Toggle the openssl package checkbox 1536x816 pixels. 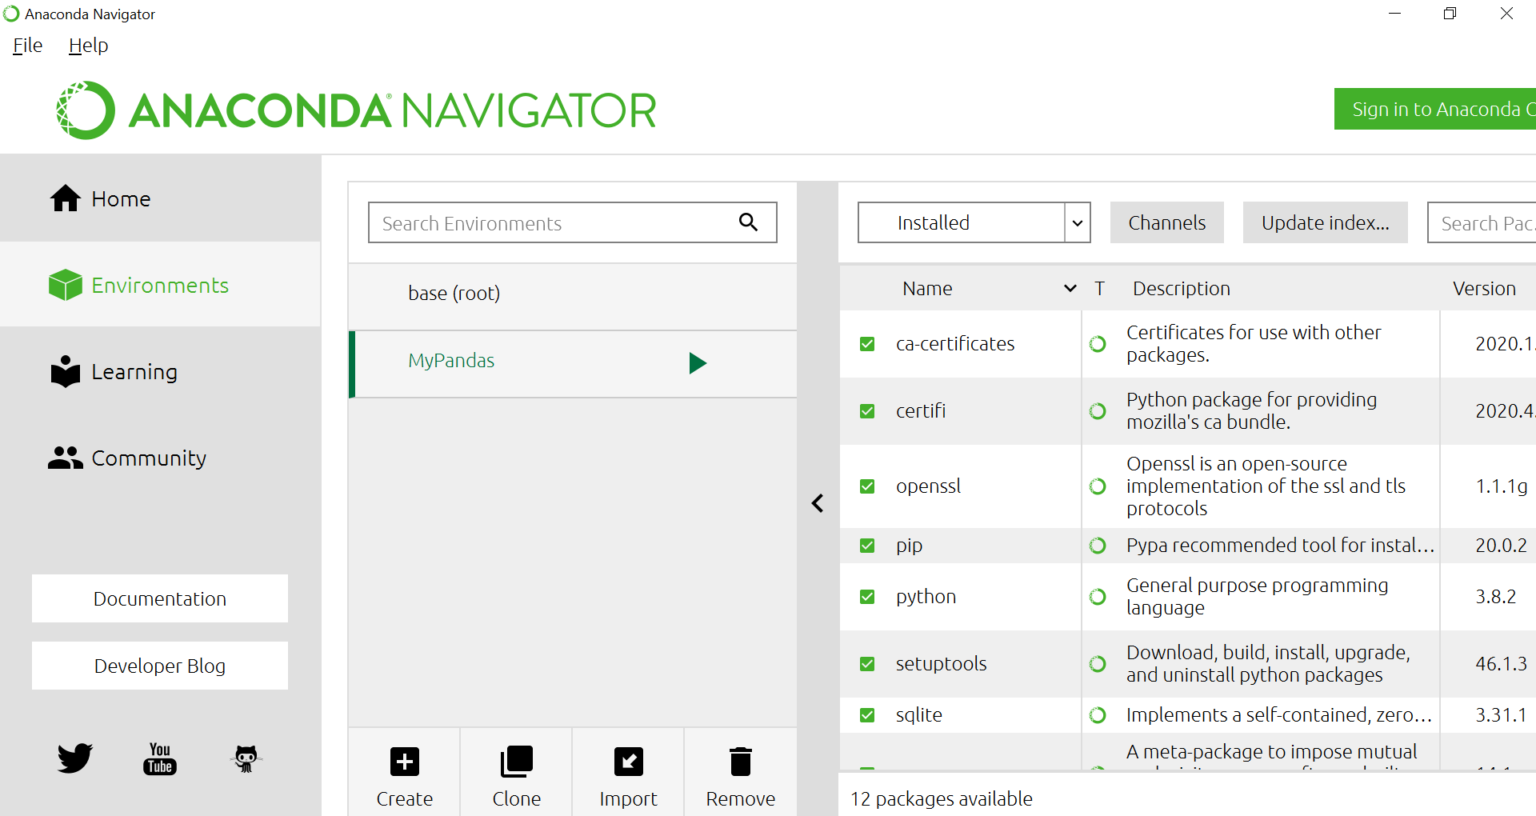[x=867, y=487]
